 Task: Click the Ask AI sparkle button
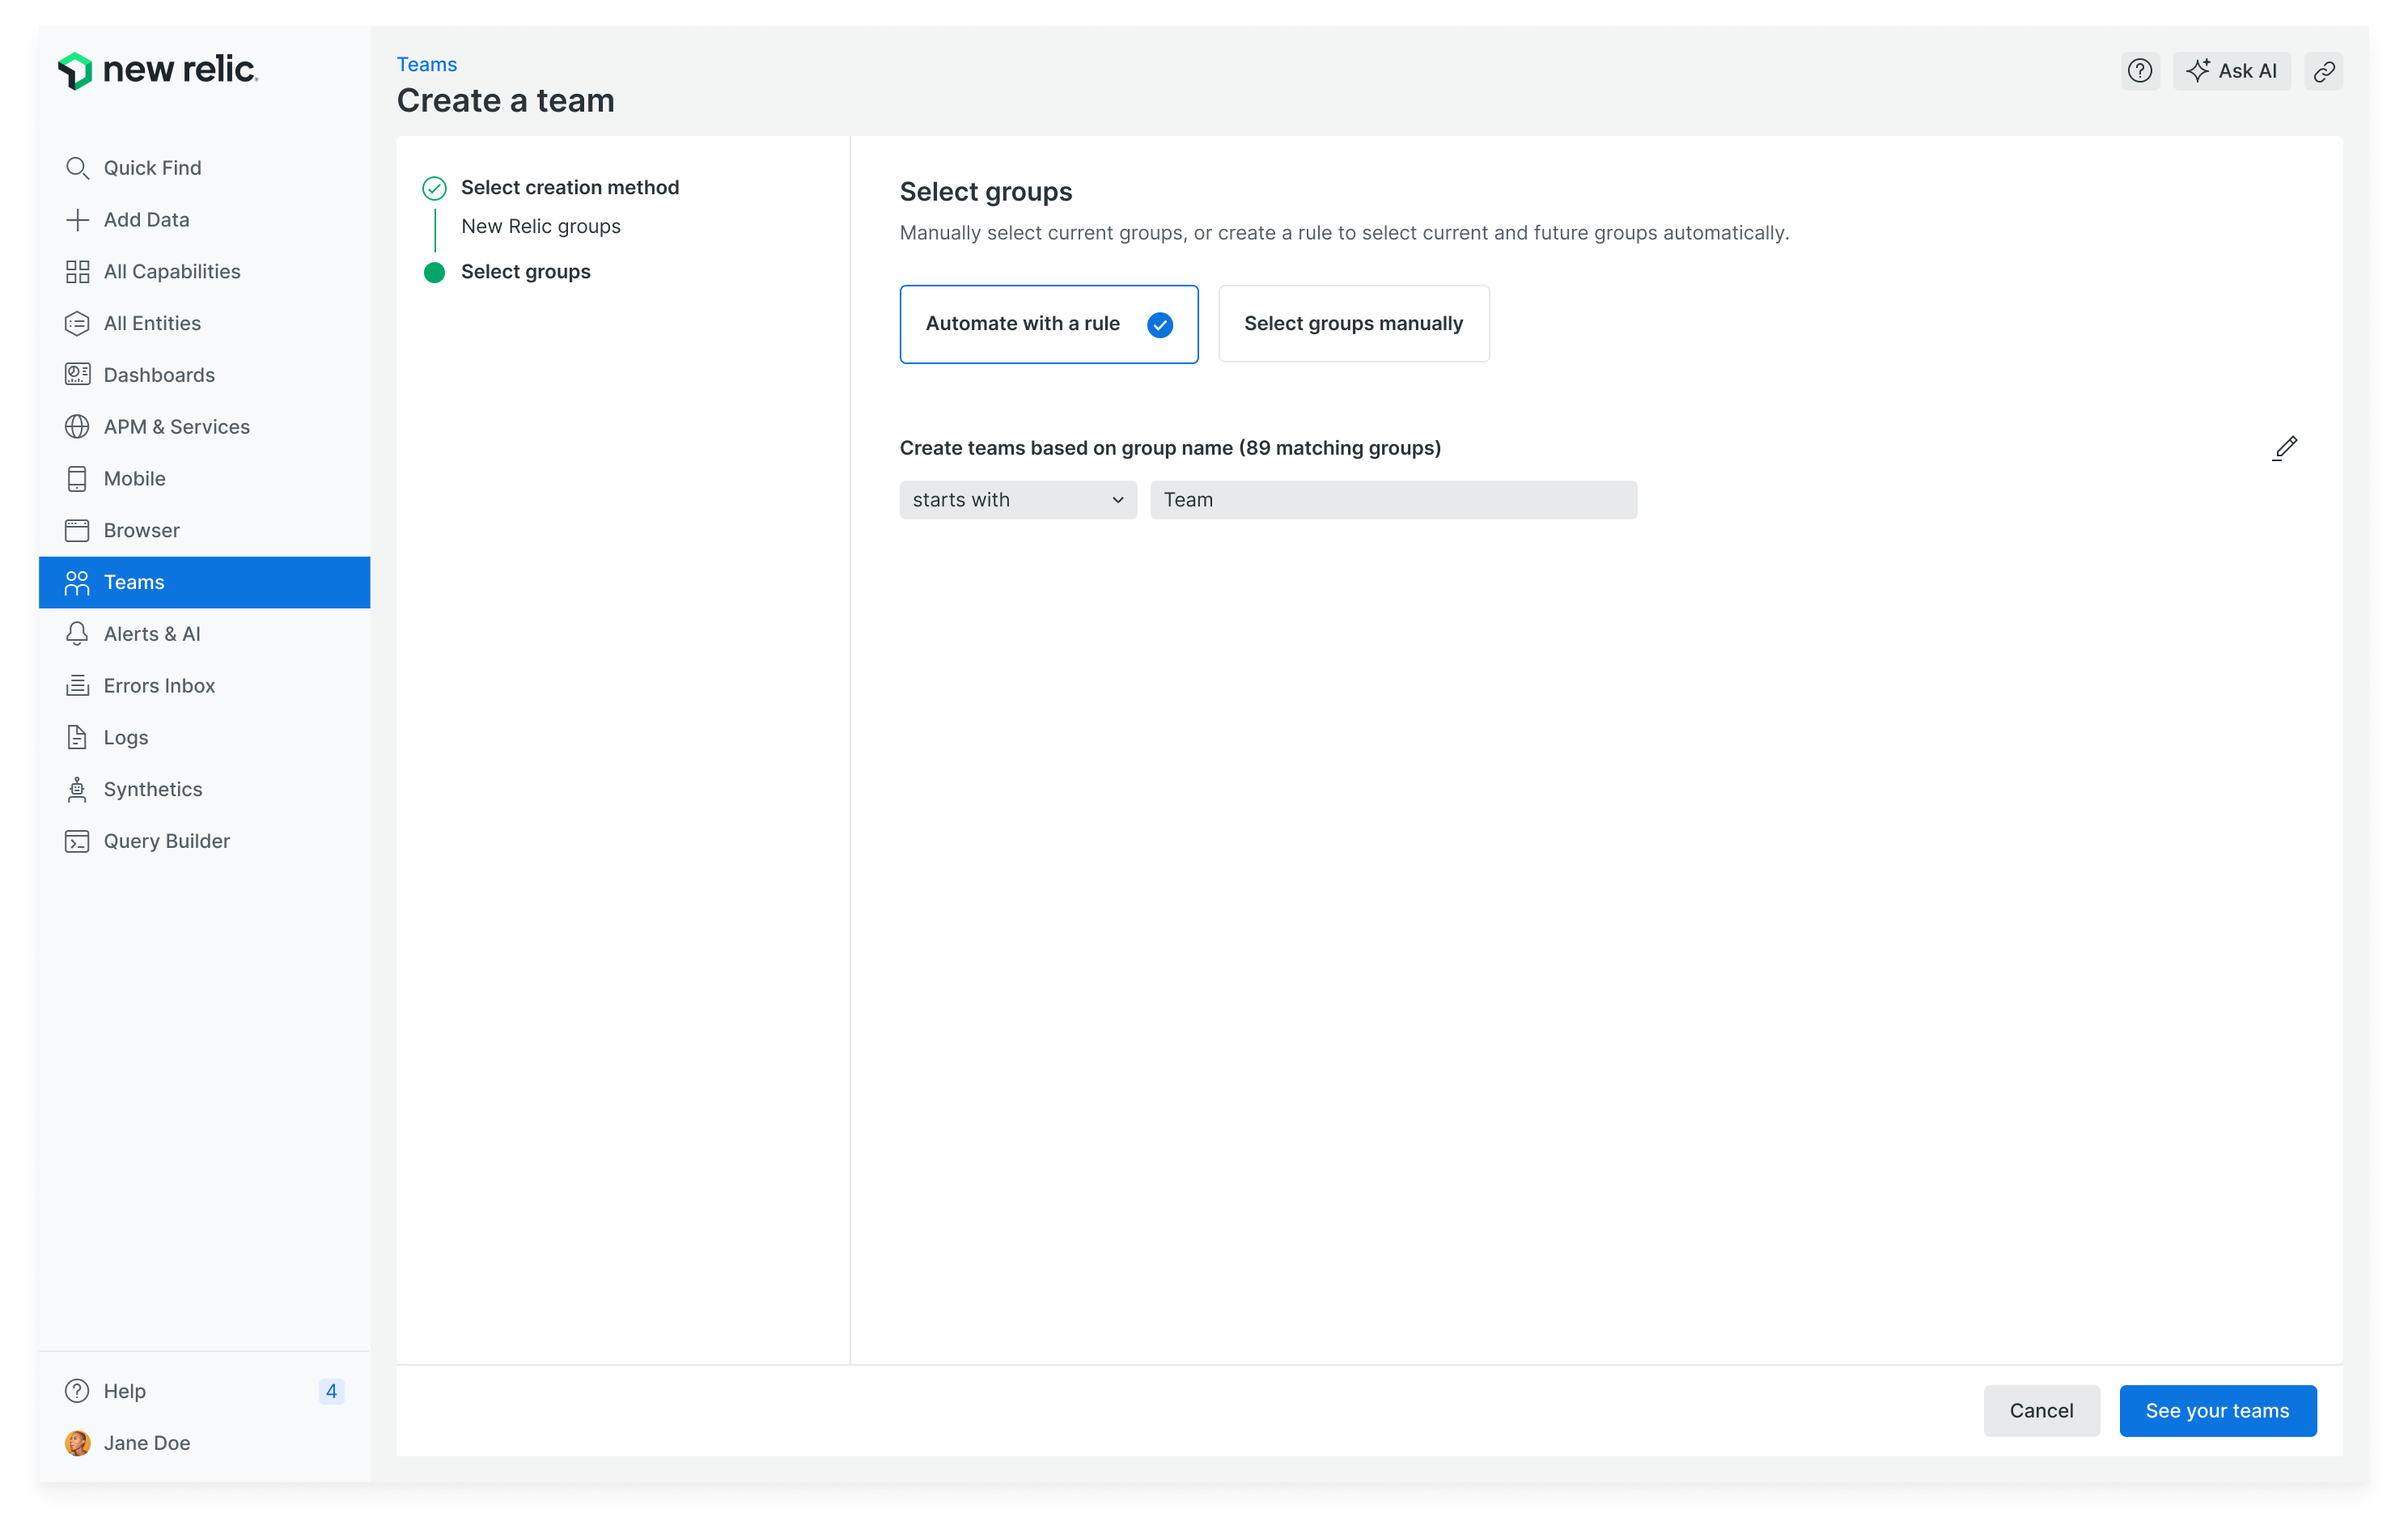point(2230,71)
